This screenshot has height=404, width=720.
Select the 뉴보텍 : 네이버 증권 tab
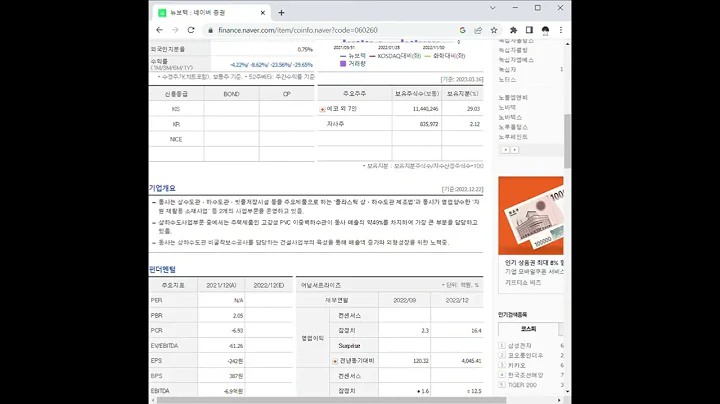click(x=211, y=13)
